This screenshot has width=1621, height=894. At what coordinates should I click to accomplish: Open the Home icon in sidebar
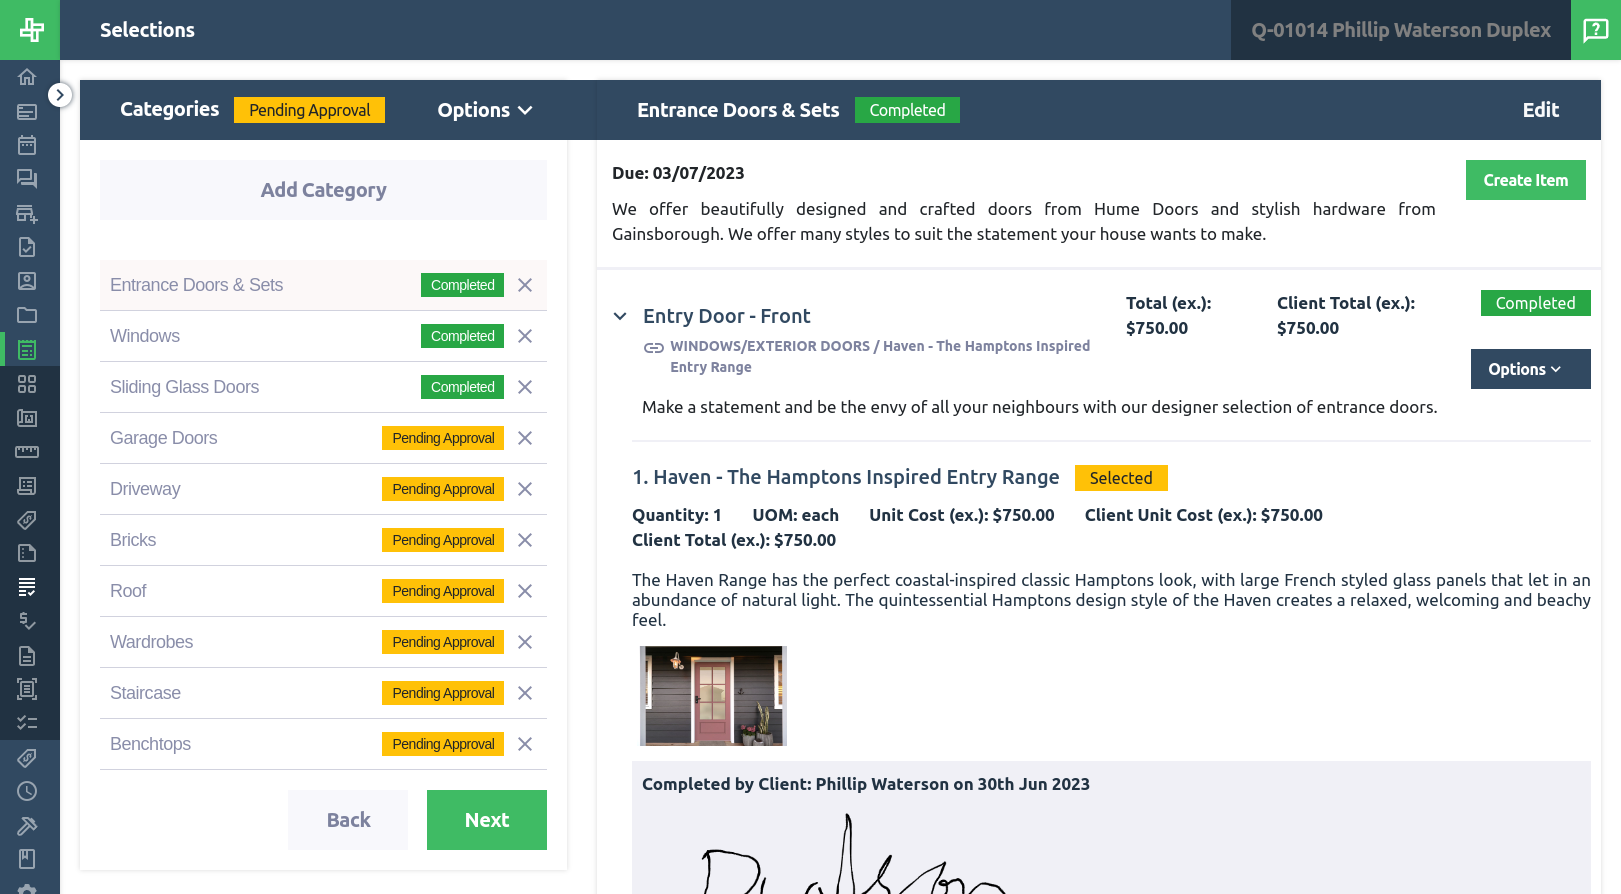tap(27, 77)
